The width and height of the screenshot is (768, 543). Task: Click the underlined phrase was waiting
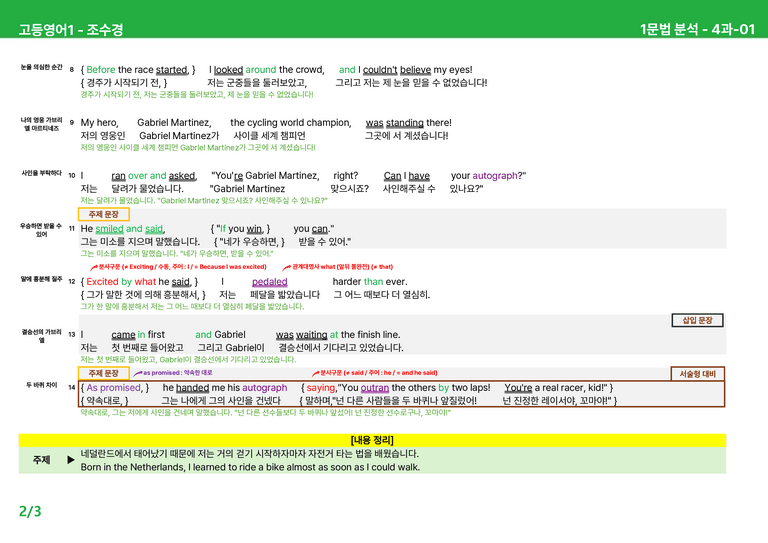point(301,334)
